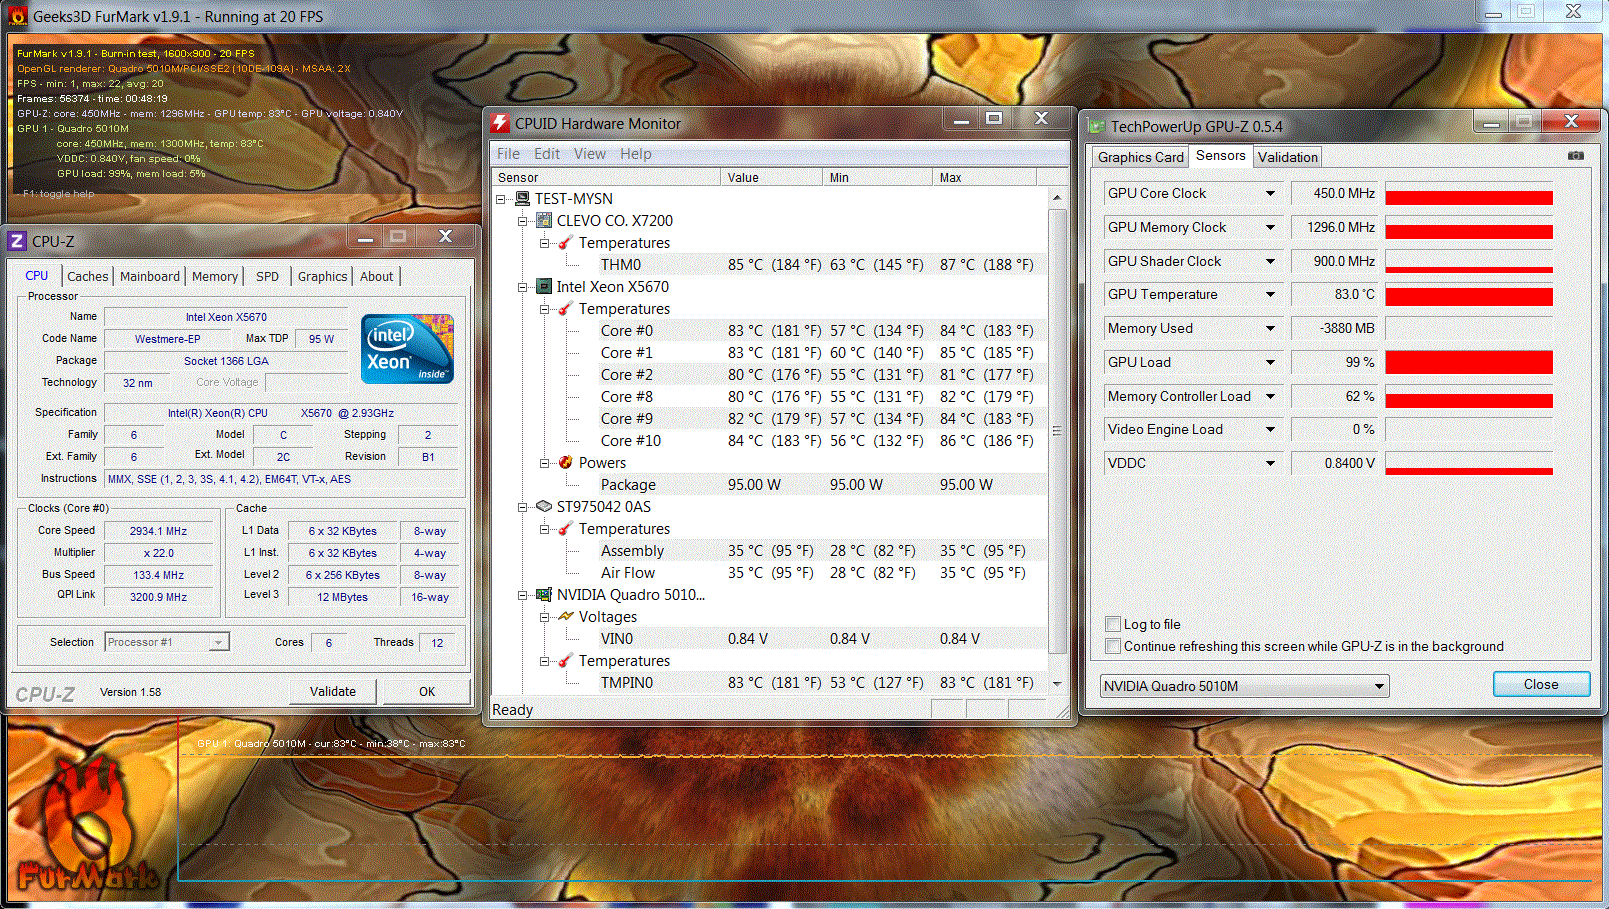Collapse the ST975042 0AS node

[523, 507]
